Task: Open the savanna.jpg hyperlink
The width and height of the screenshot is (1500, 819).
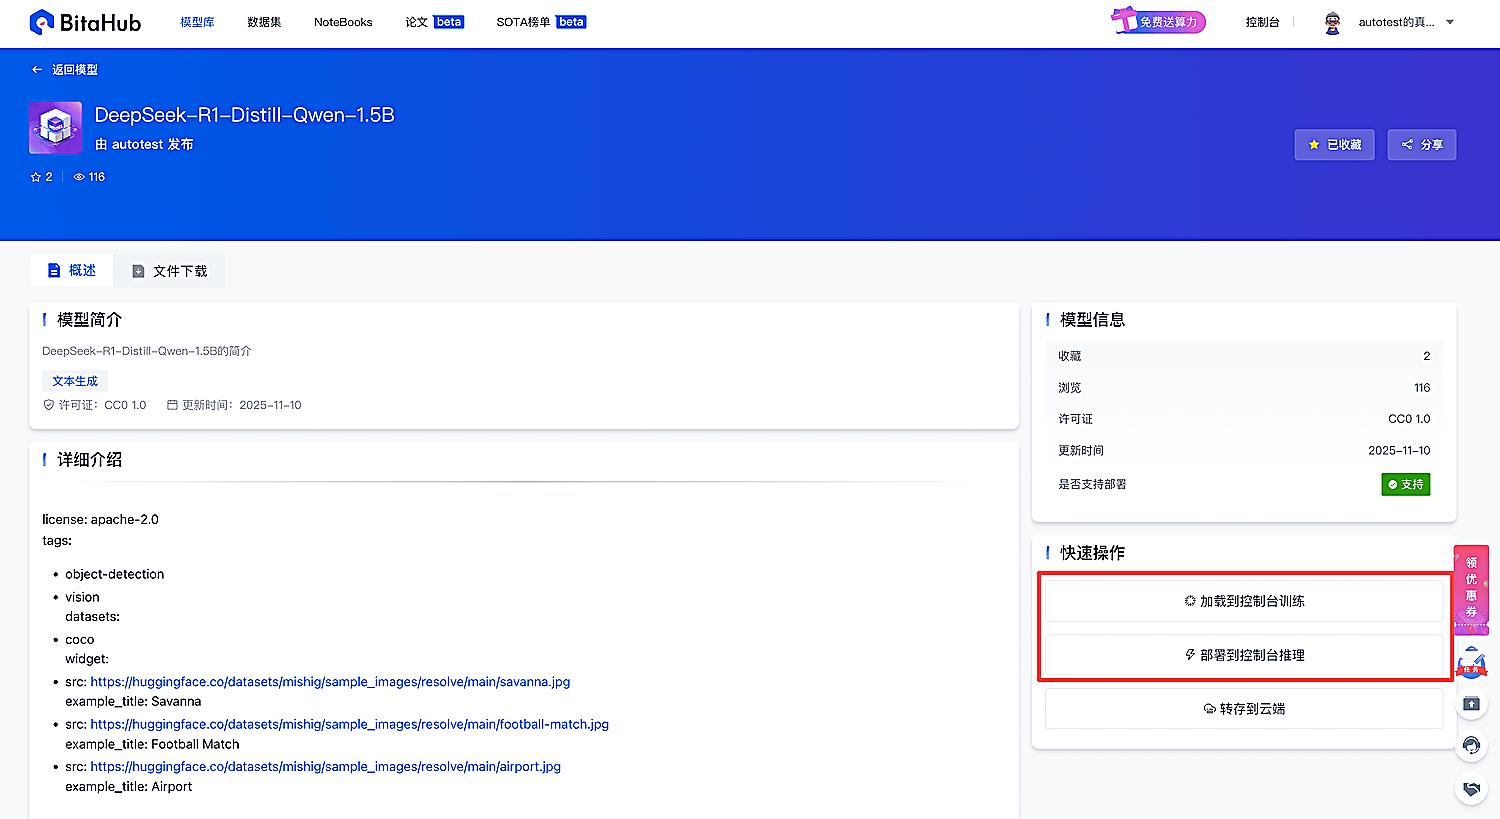Action: click(330, 682)
